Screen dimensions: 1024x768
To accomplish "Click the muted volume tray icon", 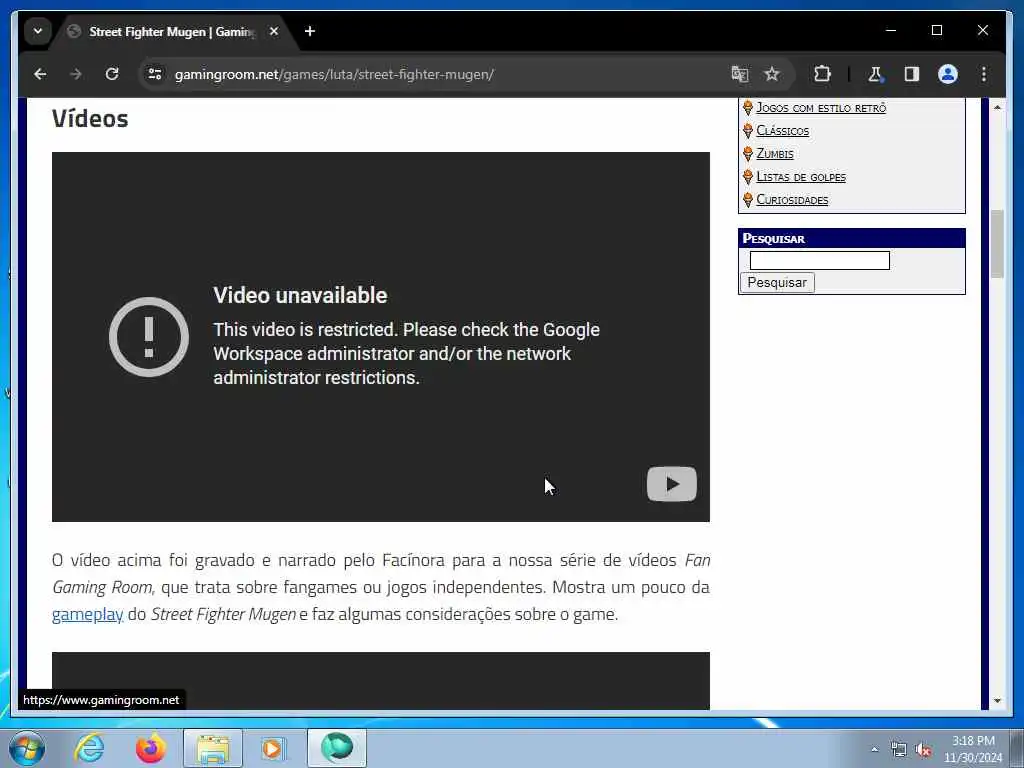I will point(923,750).
